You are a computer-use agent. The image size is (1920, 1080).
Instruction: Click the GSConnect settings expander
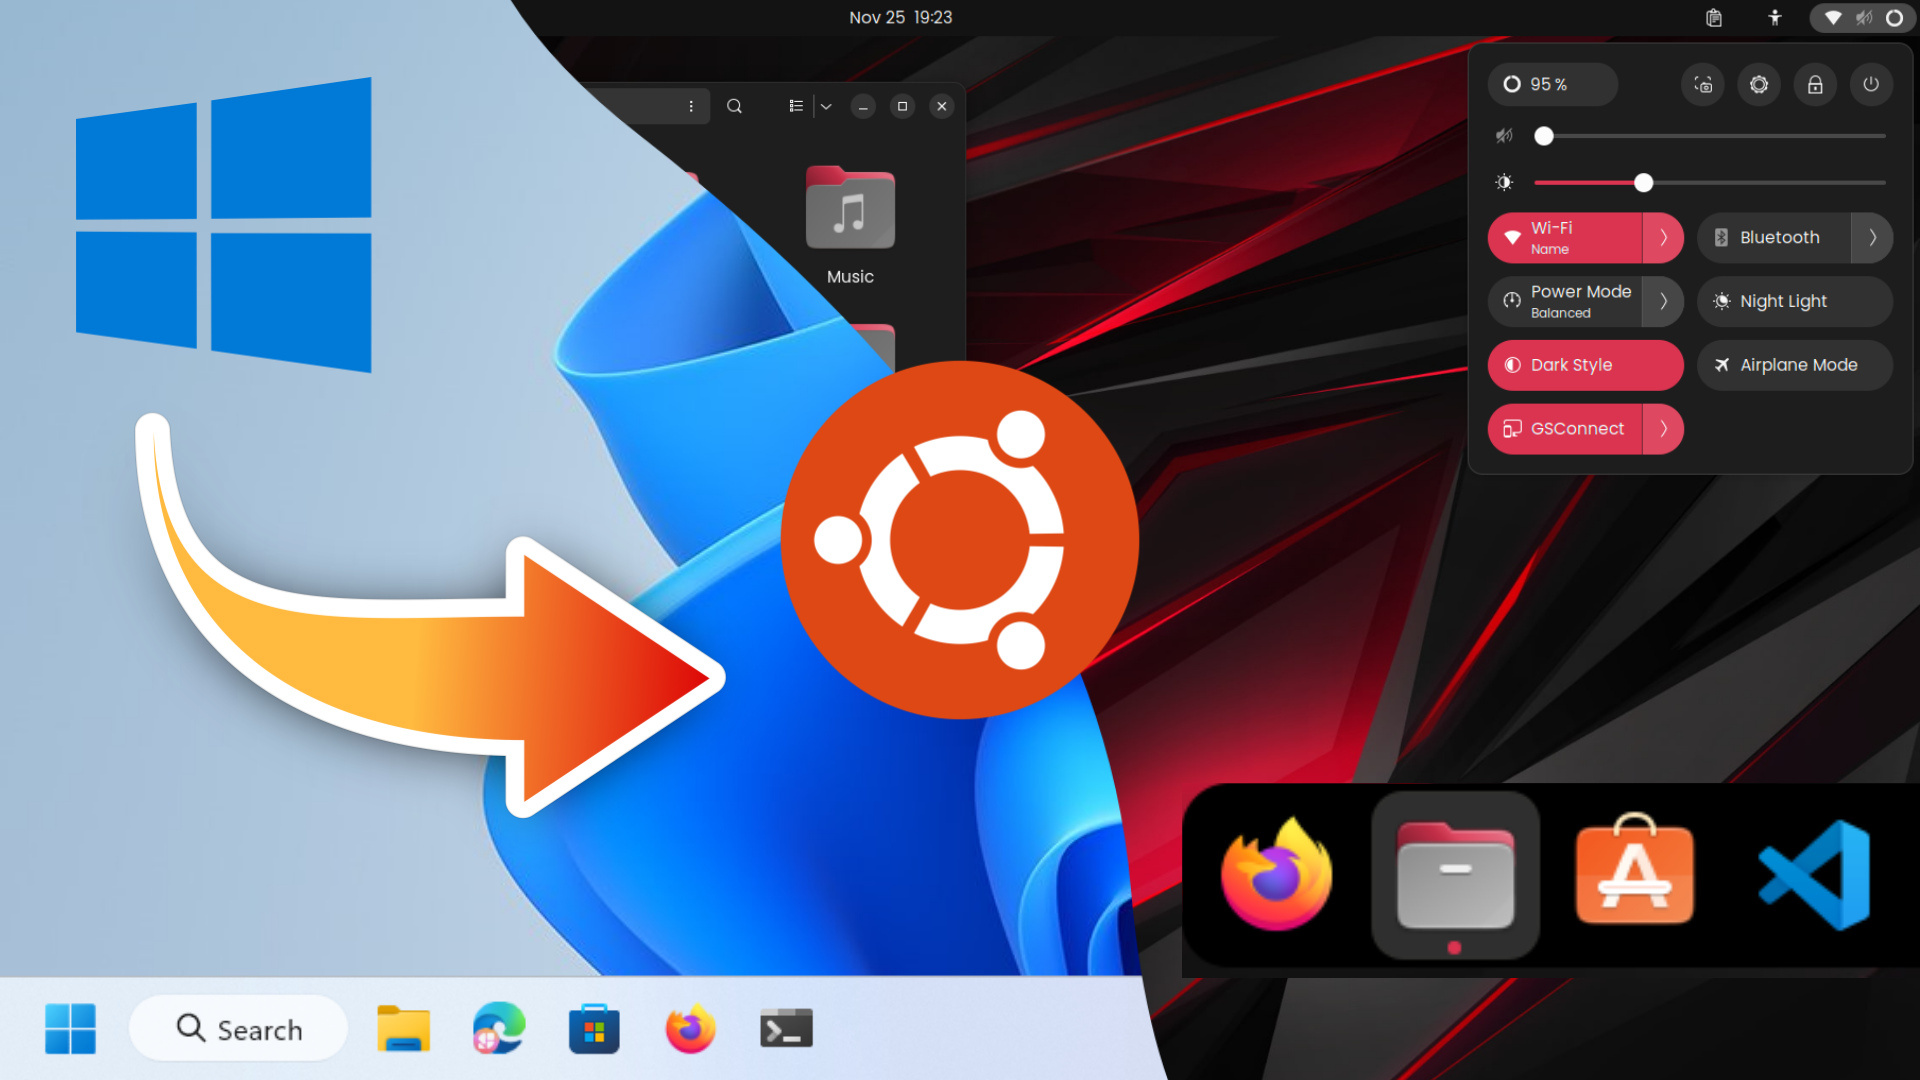1663,429
